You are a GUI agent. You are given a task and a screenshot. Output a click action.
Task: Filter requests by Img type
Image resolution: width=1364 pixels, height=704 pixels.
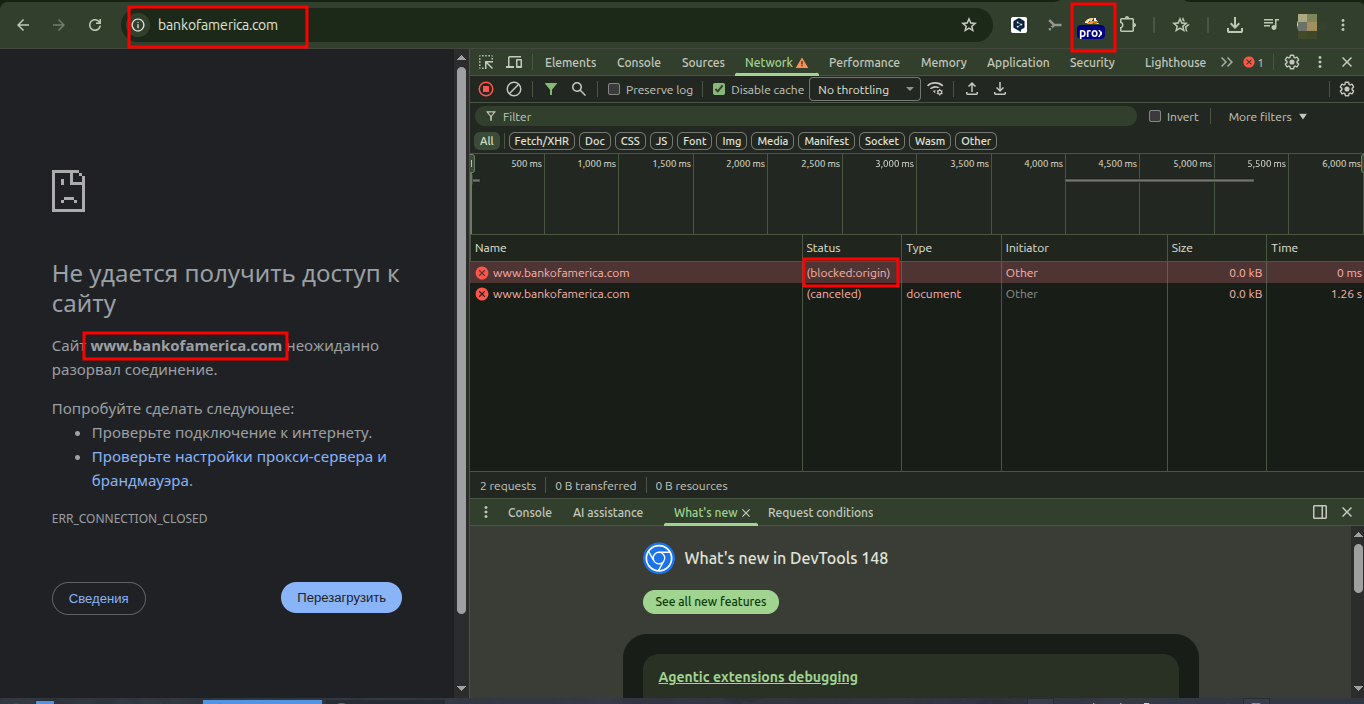pos(732,141)
